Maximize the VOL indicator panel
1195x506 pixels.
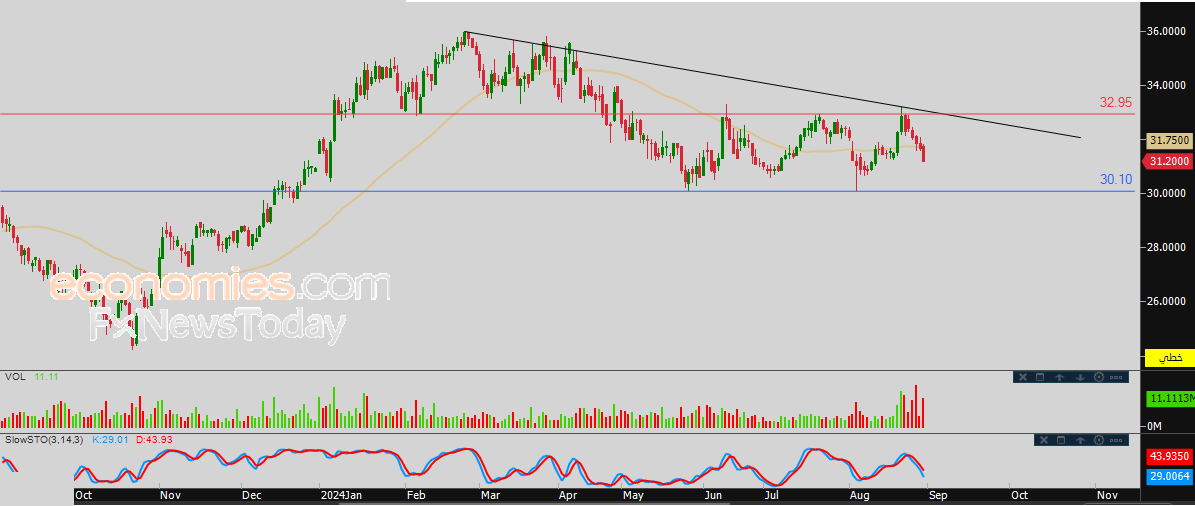1040,377
